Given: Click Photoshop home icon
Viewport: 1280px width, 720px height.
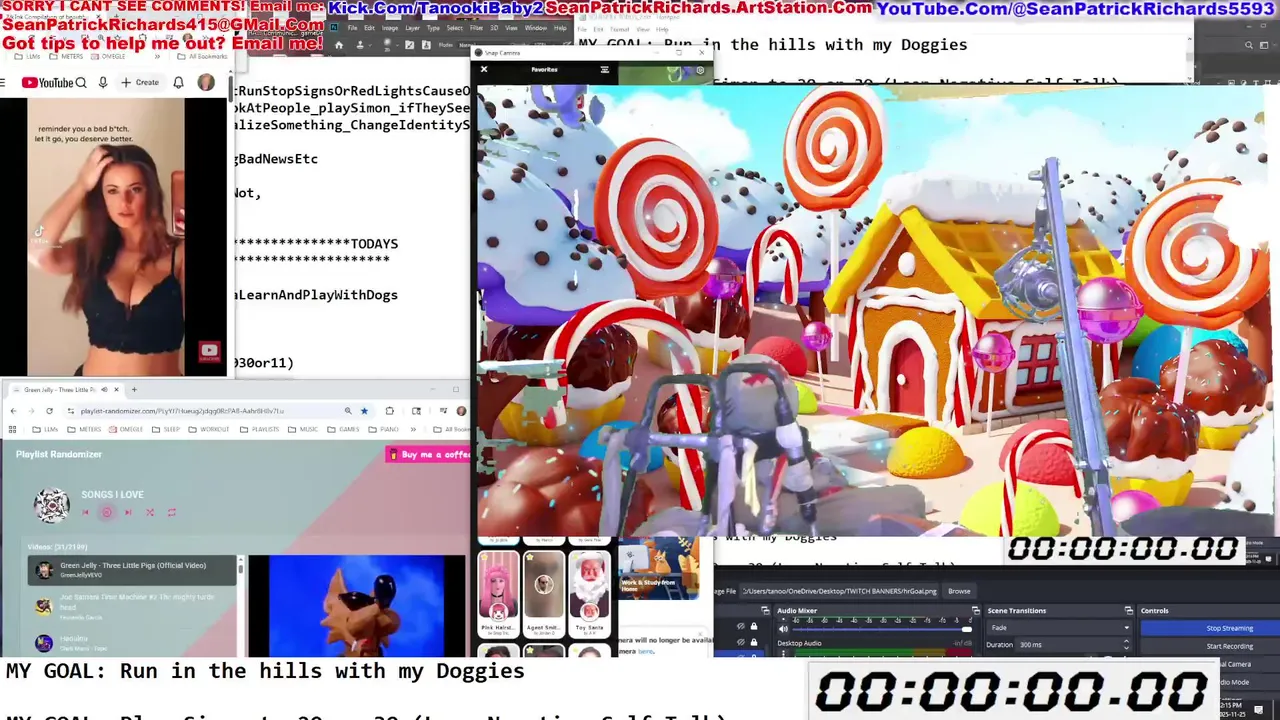Looking at the screenshot, I should pos(339,45).
